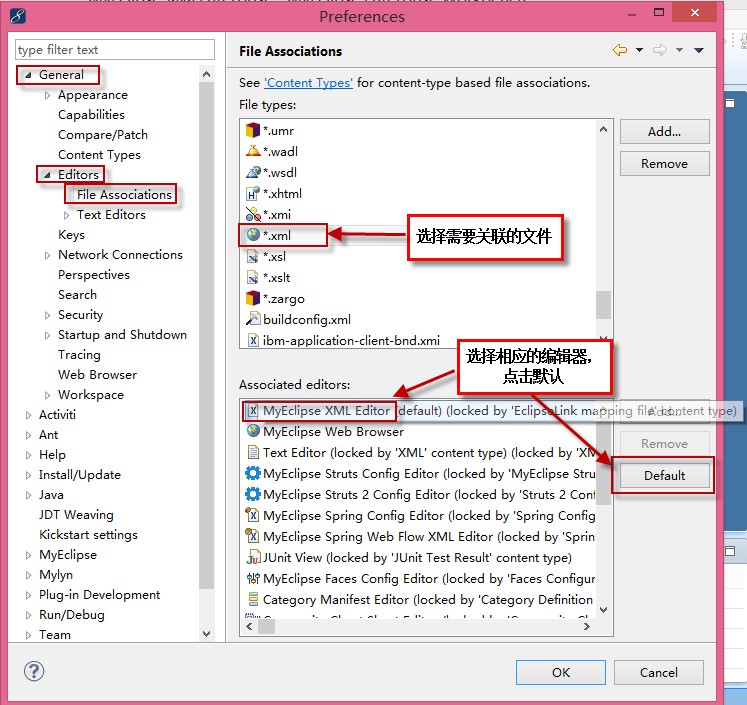Open the 'Content Types' link
Viewport: 747px width, 705px height.
(308, 83)
